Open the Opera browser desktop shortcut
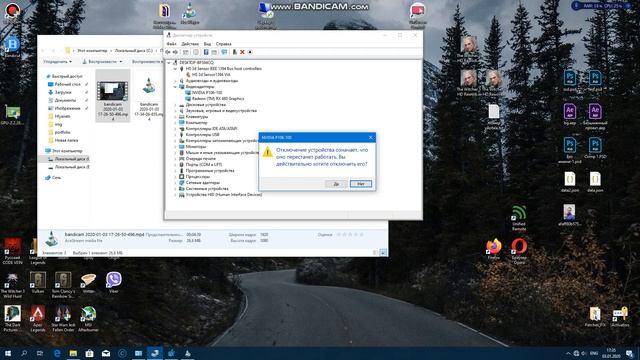The image size is (640, 360). tap(519, 251)
